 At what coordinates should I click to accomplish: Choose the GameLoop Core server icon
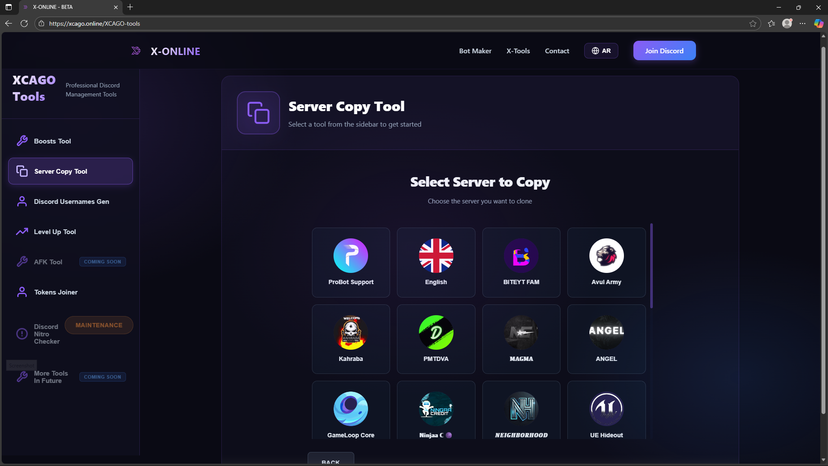[x=350, y=409]
